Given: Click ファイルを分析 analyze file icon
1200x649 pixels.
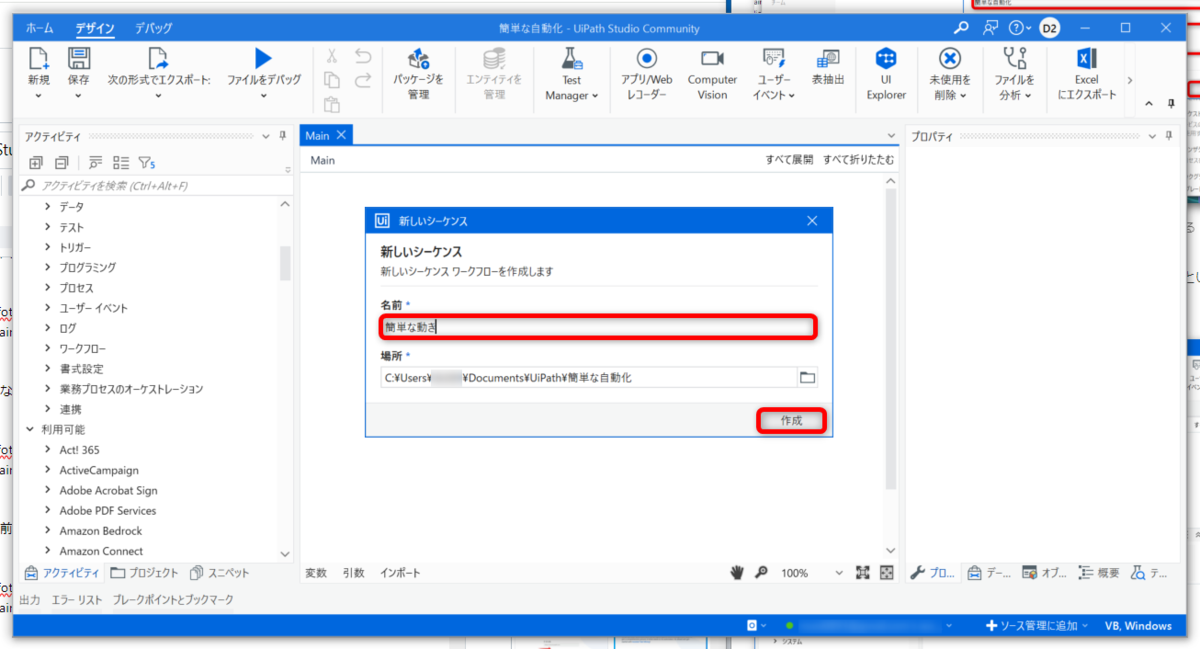Looking at the screenshot, I should click(x=1014, y=58).
